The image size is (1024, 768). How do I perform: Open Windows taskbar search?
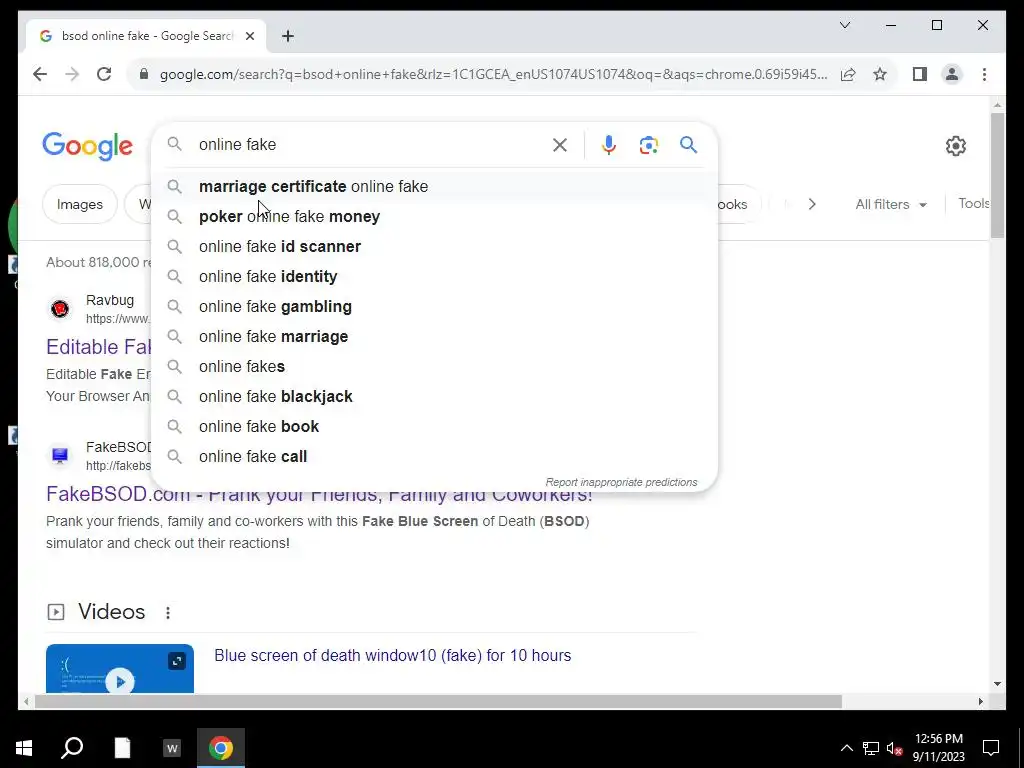[72, 748]
